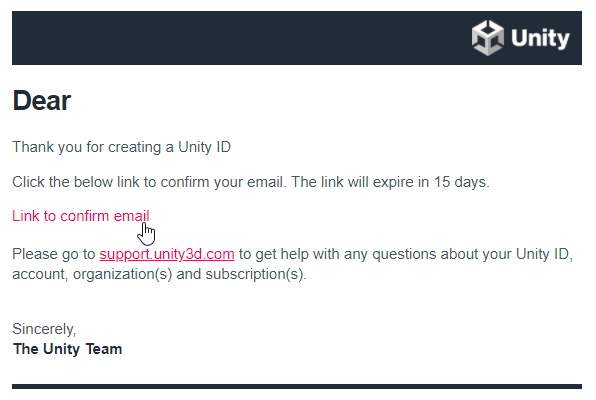This screenshot has width=596, height=400.
Task: Click the word subscription(s)
Action: tap(255, 274)
